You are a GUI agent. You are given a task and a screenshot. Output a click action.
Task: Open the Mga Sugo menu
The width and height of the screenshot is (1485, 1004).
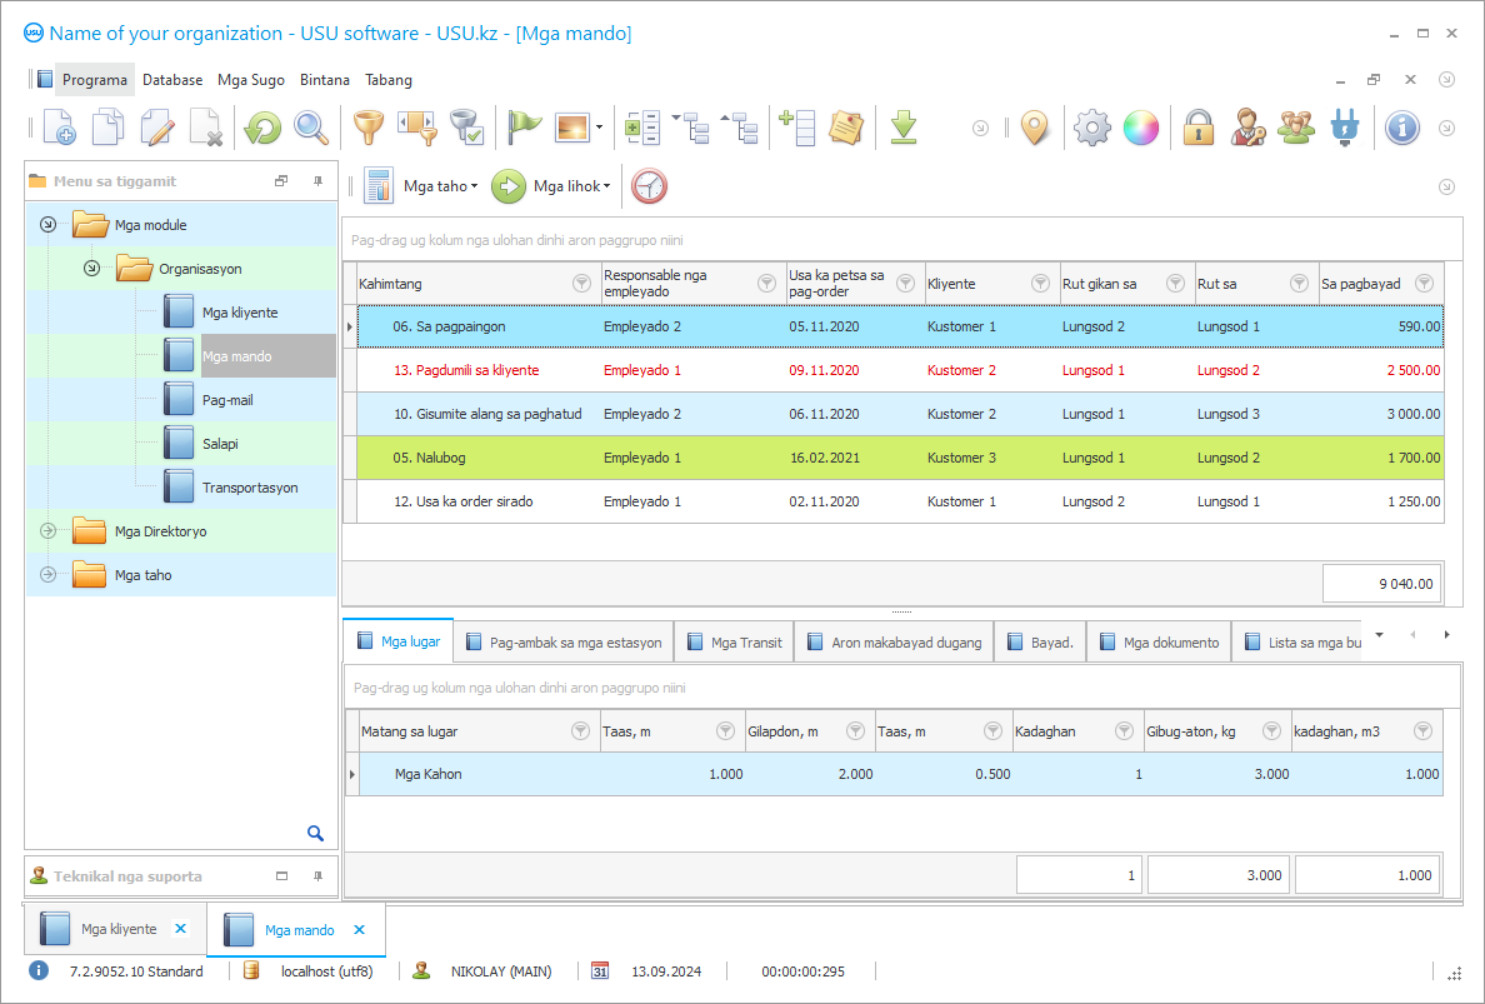pyautogui.click(x=250, y=80)
